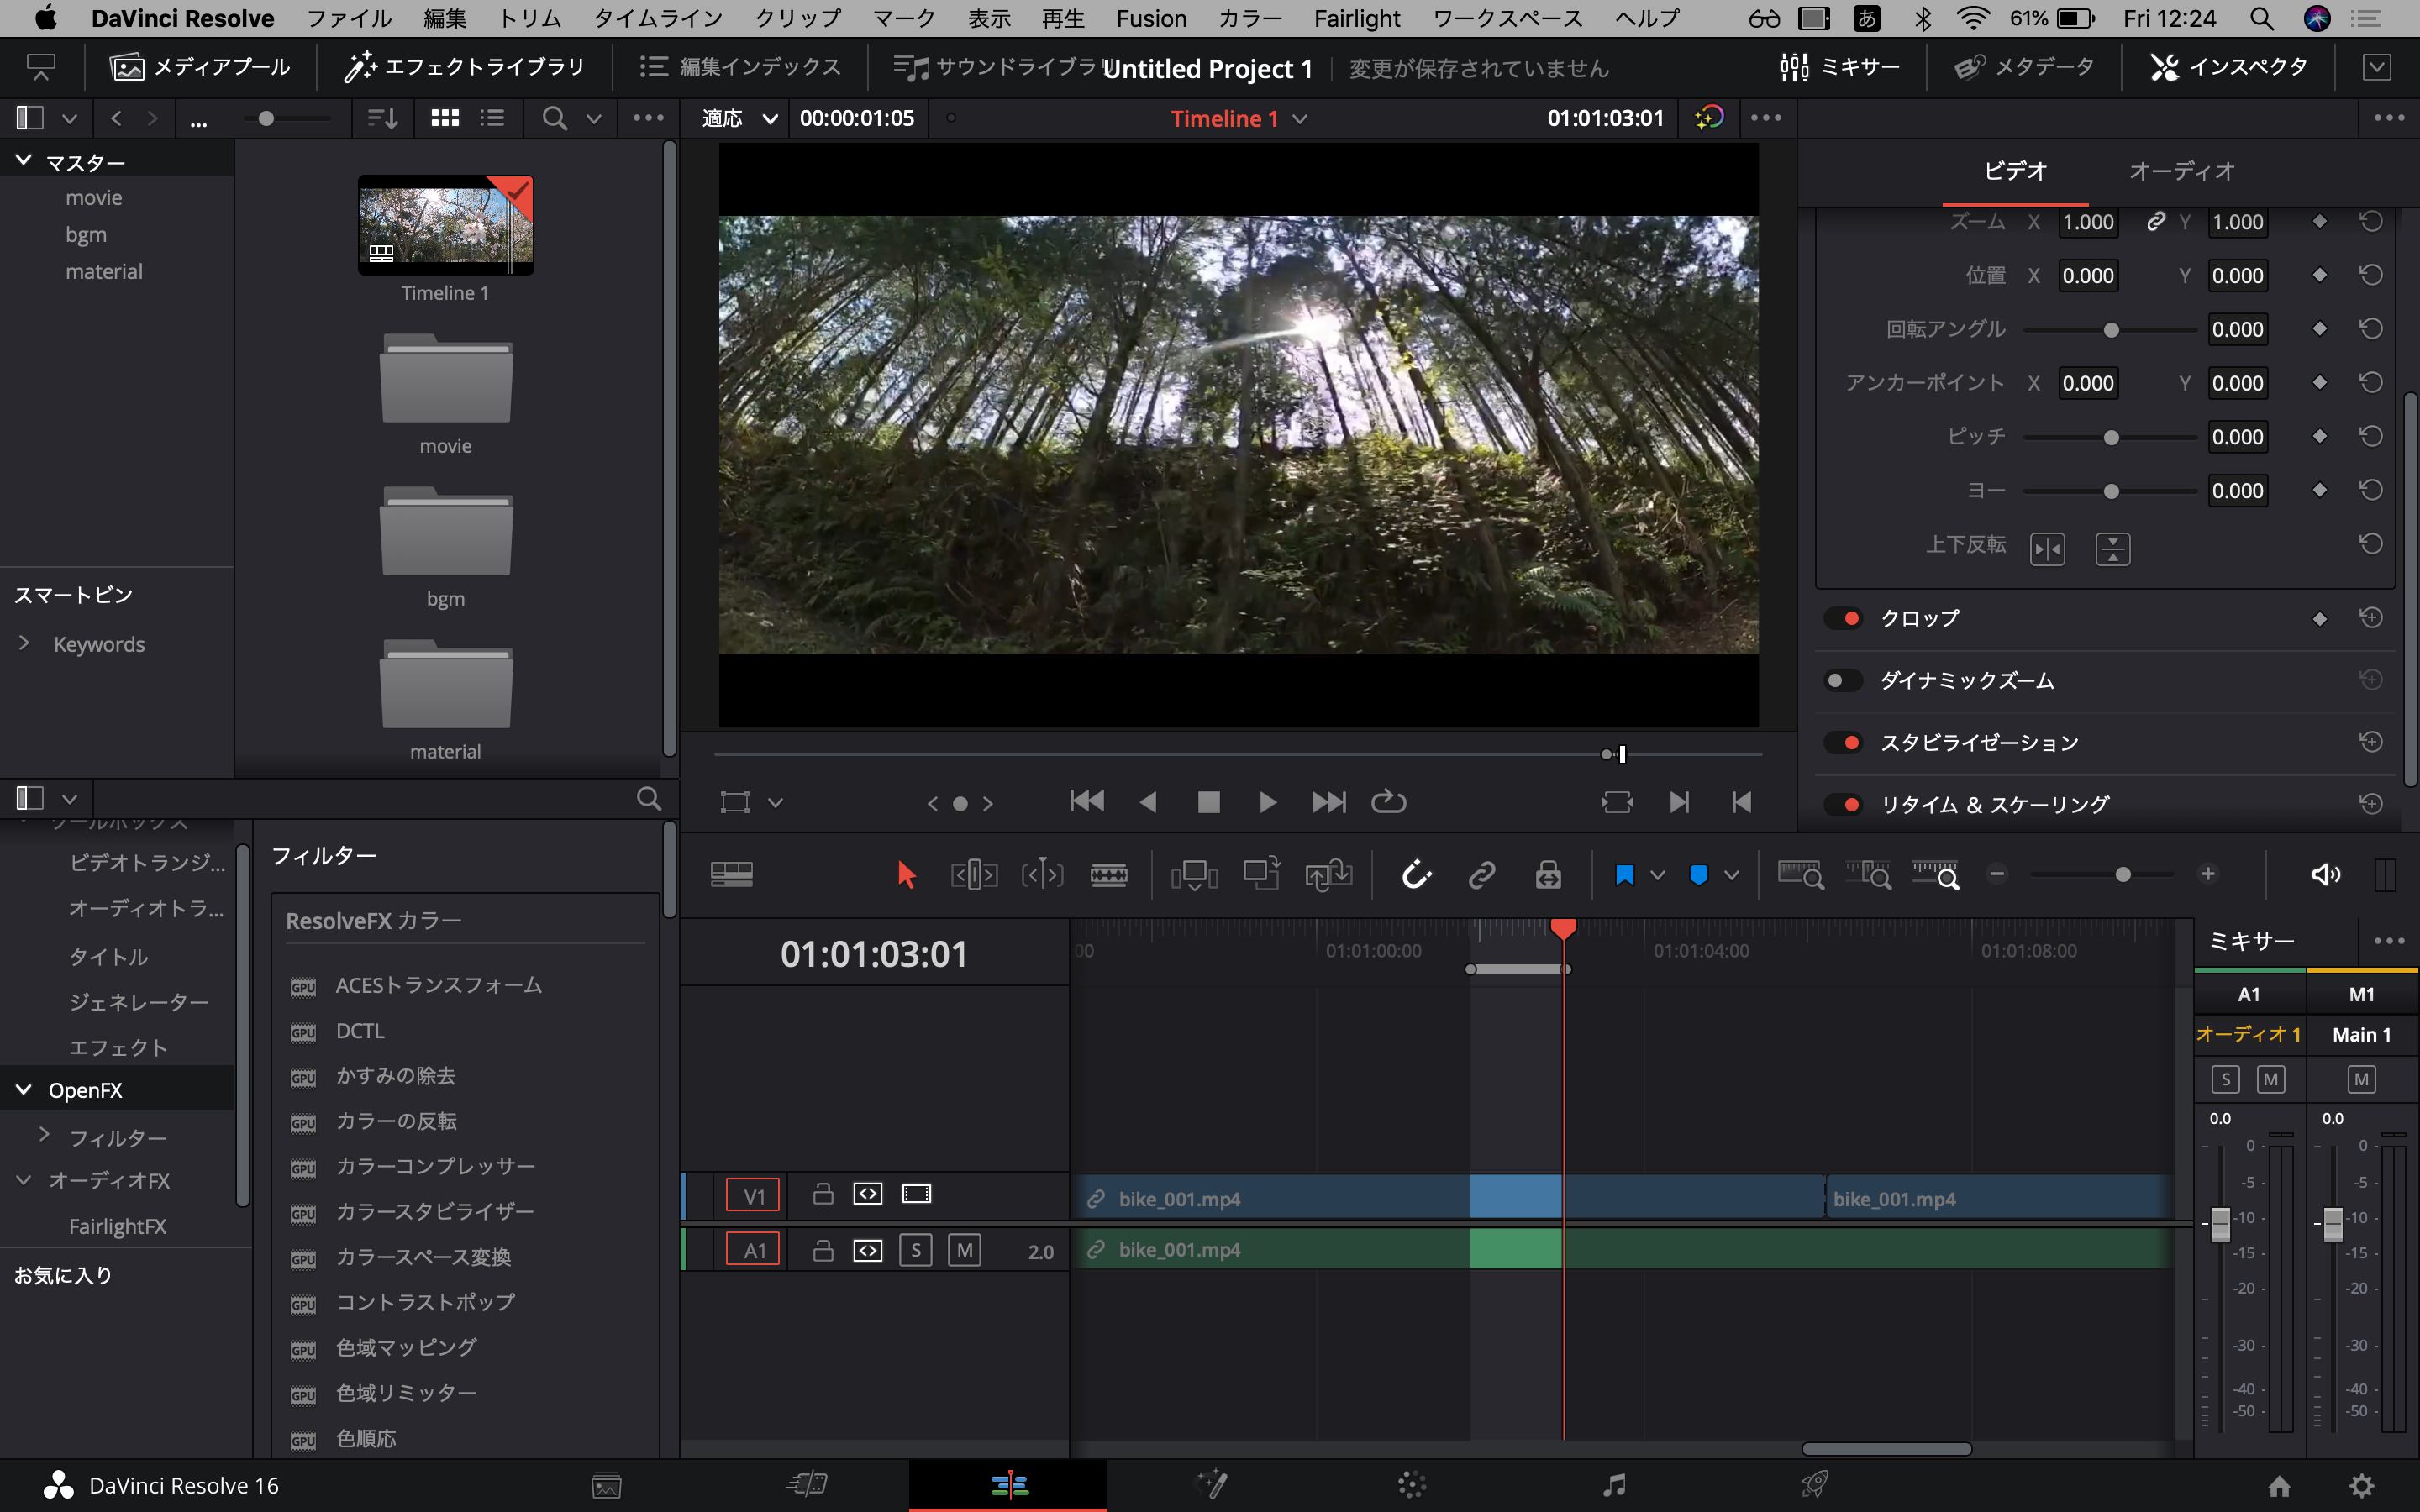Enable the Dynamic Zoom switch
2420x1512 pixels.
tap(1843, 680)
